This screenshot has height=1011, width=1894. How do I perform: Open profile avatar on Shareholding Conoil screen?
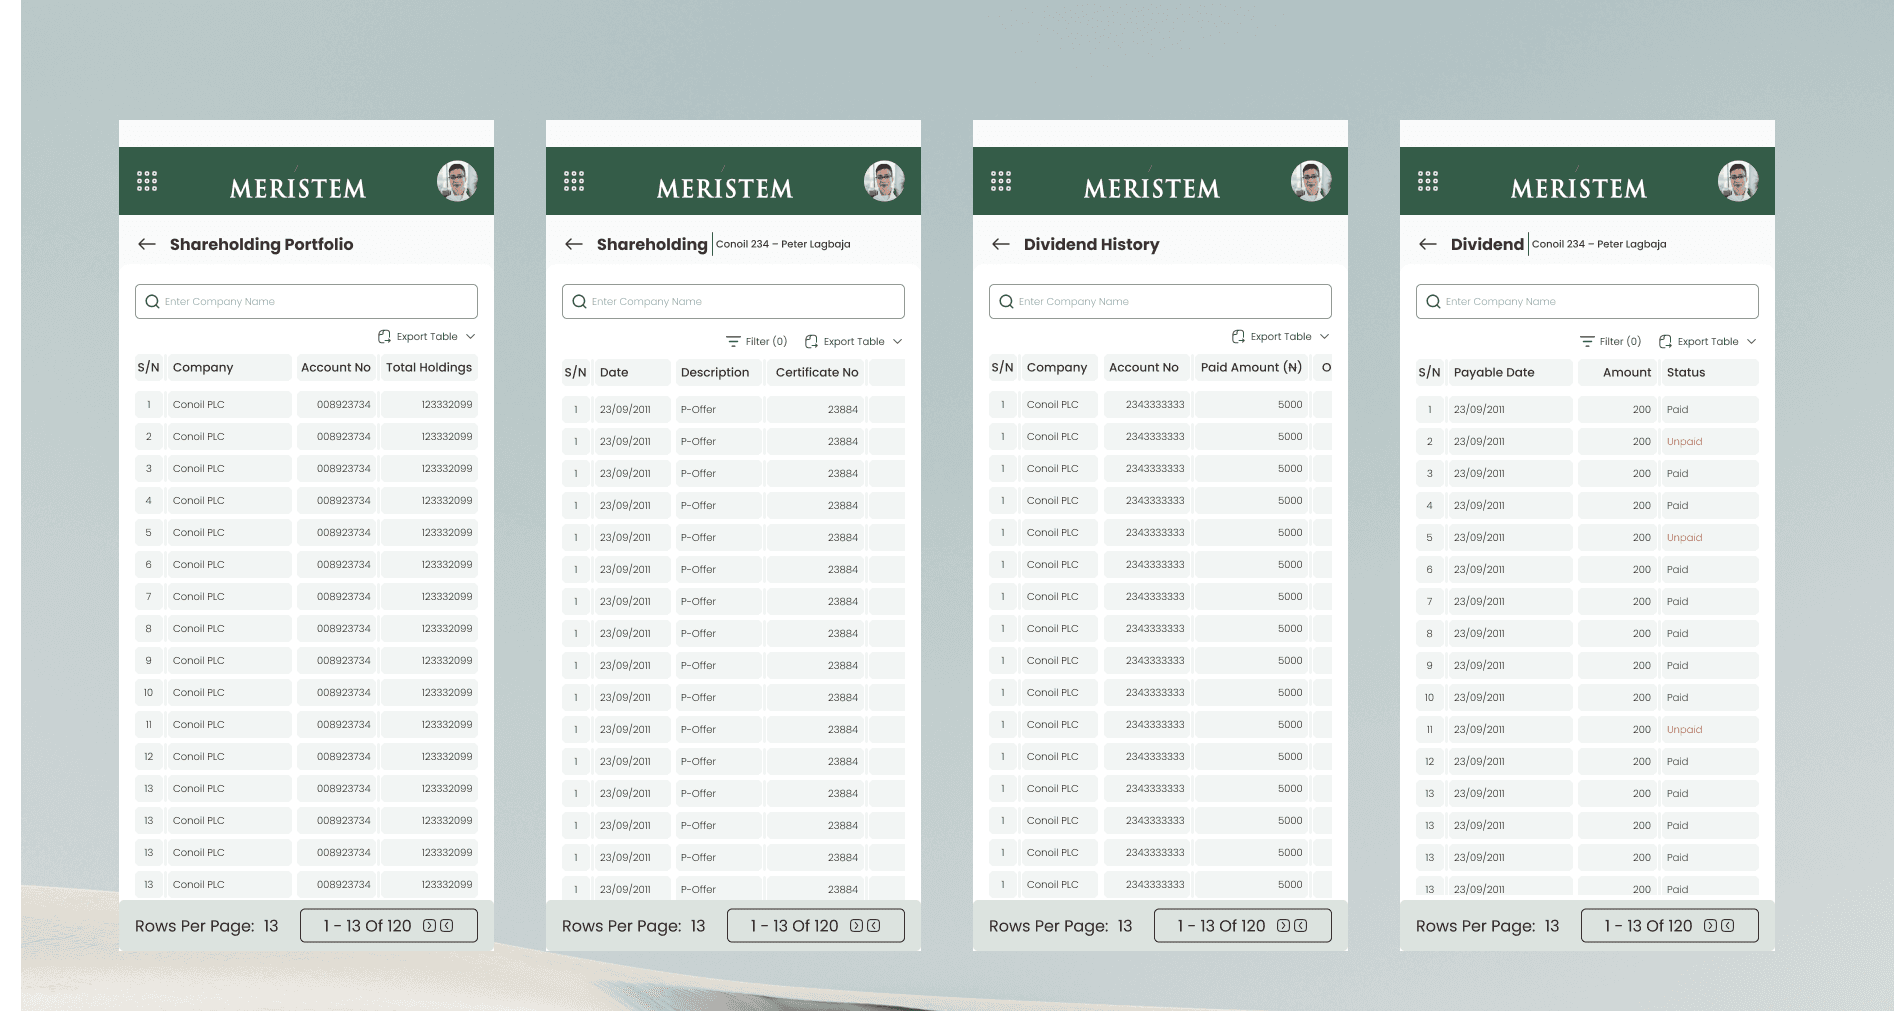(x=884, y=181)
